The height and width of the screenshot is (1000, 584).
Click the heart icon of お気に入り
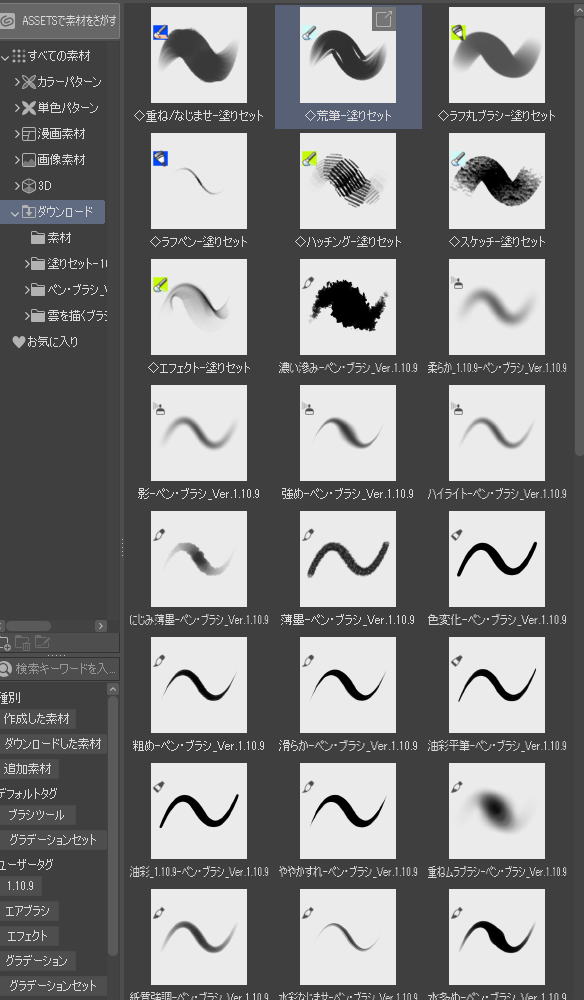click(18, 342)
